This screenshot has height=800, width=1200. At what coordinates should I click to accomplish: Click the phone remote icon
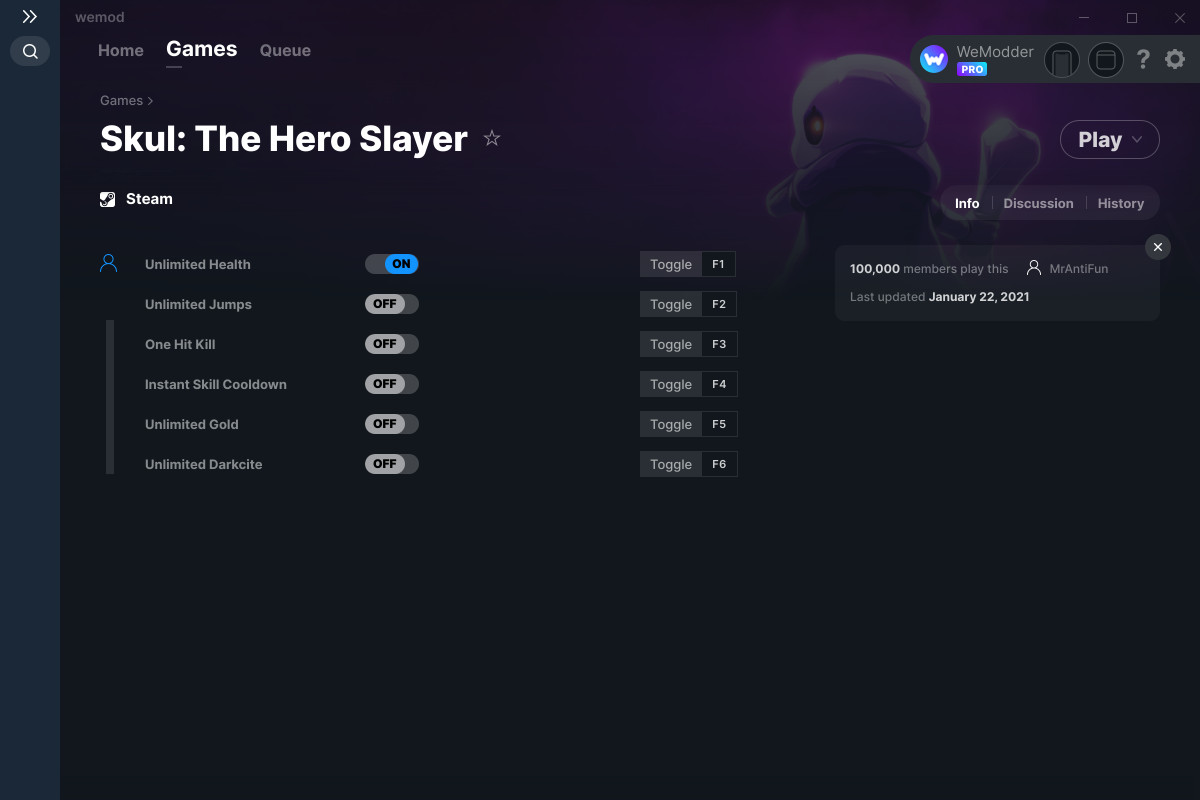click(x=1062, y=61)
